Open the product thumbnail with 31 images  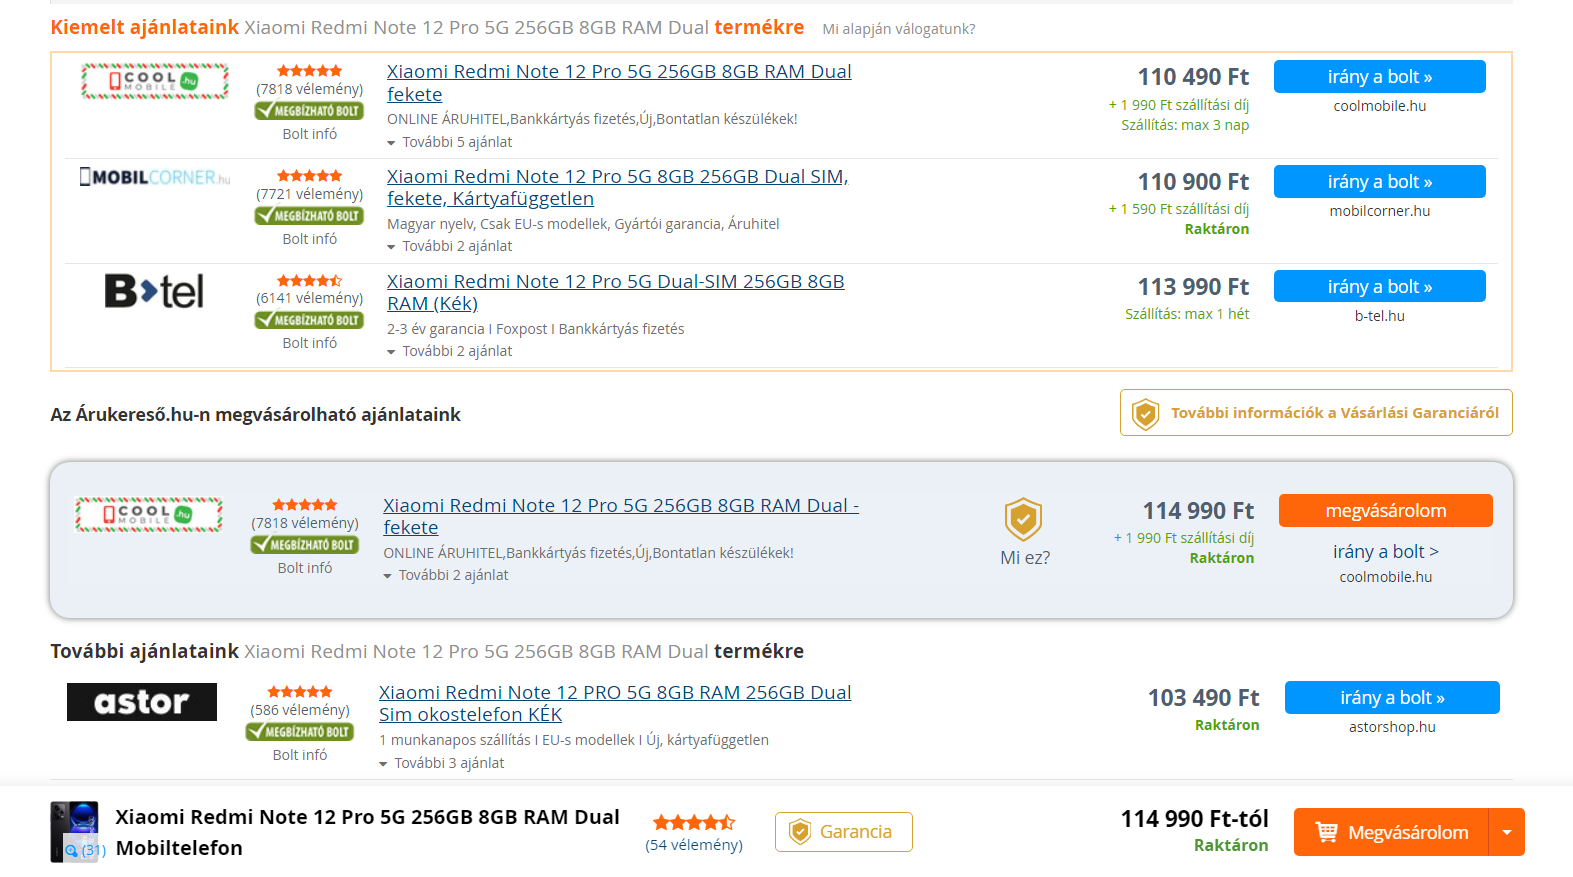[75, 831]
